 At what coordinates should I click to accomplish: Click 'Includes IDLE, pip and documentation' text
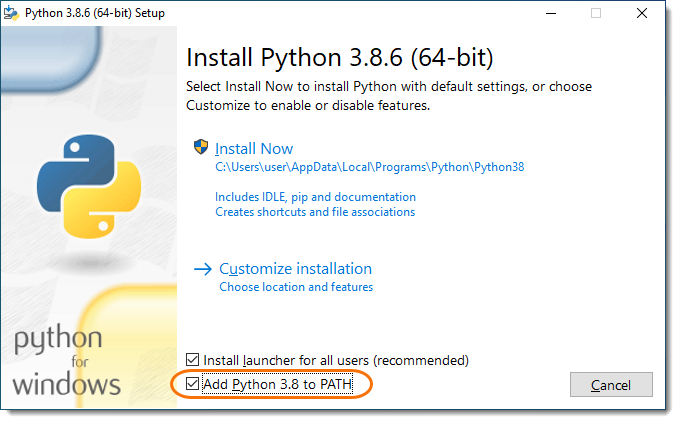tap(315, 197)
